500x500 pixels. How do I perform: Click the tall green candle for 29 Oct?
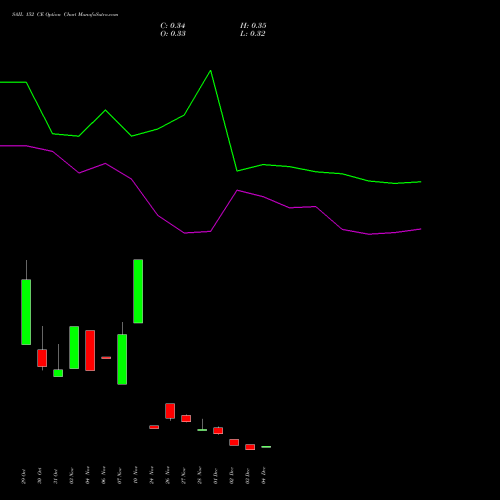[26, 312]
